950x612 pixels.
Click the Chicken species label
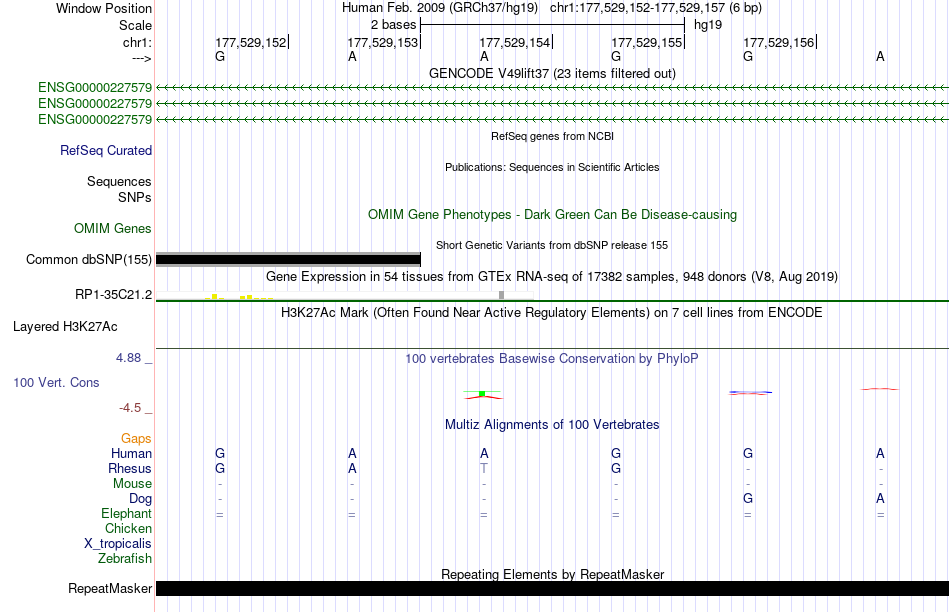pos(128,528)
